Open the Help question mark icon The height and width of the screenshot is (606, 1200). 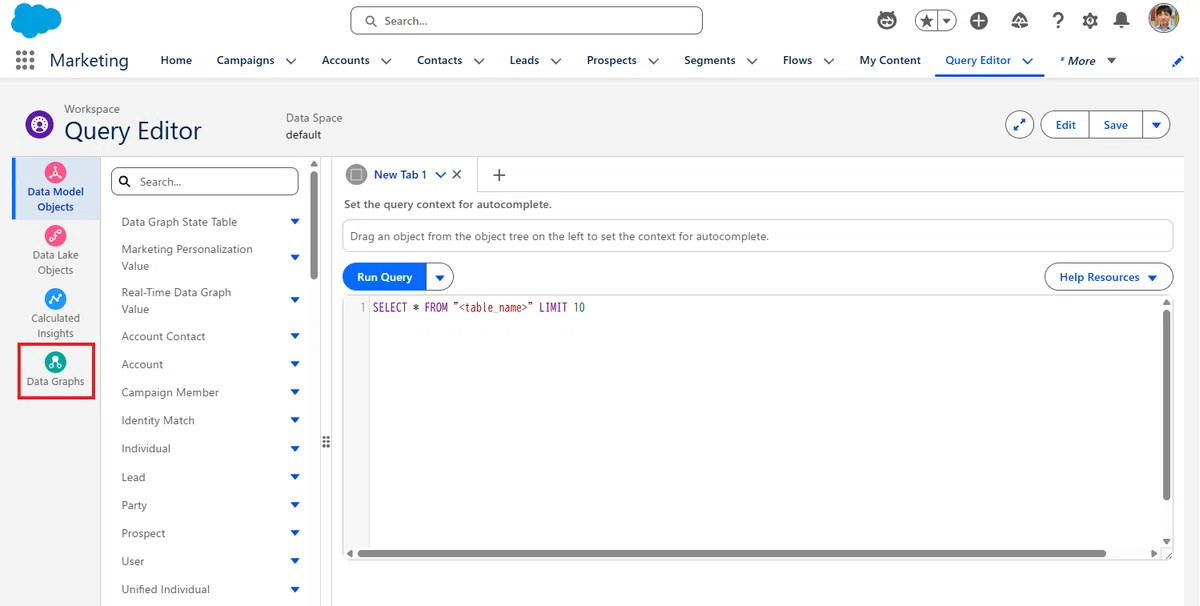coord(1058,20)
